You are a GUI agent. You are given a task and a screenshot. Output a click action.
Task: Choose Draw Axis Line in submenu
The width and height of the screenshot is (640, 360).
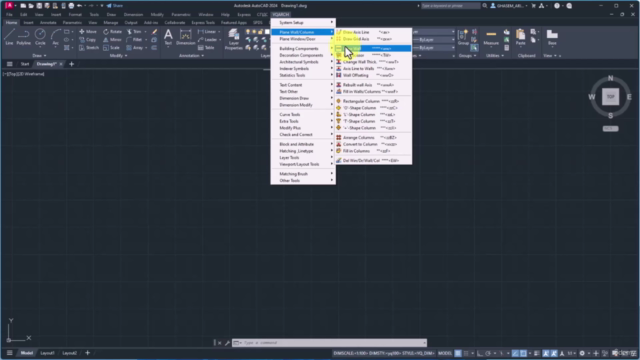pos(373,32)
